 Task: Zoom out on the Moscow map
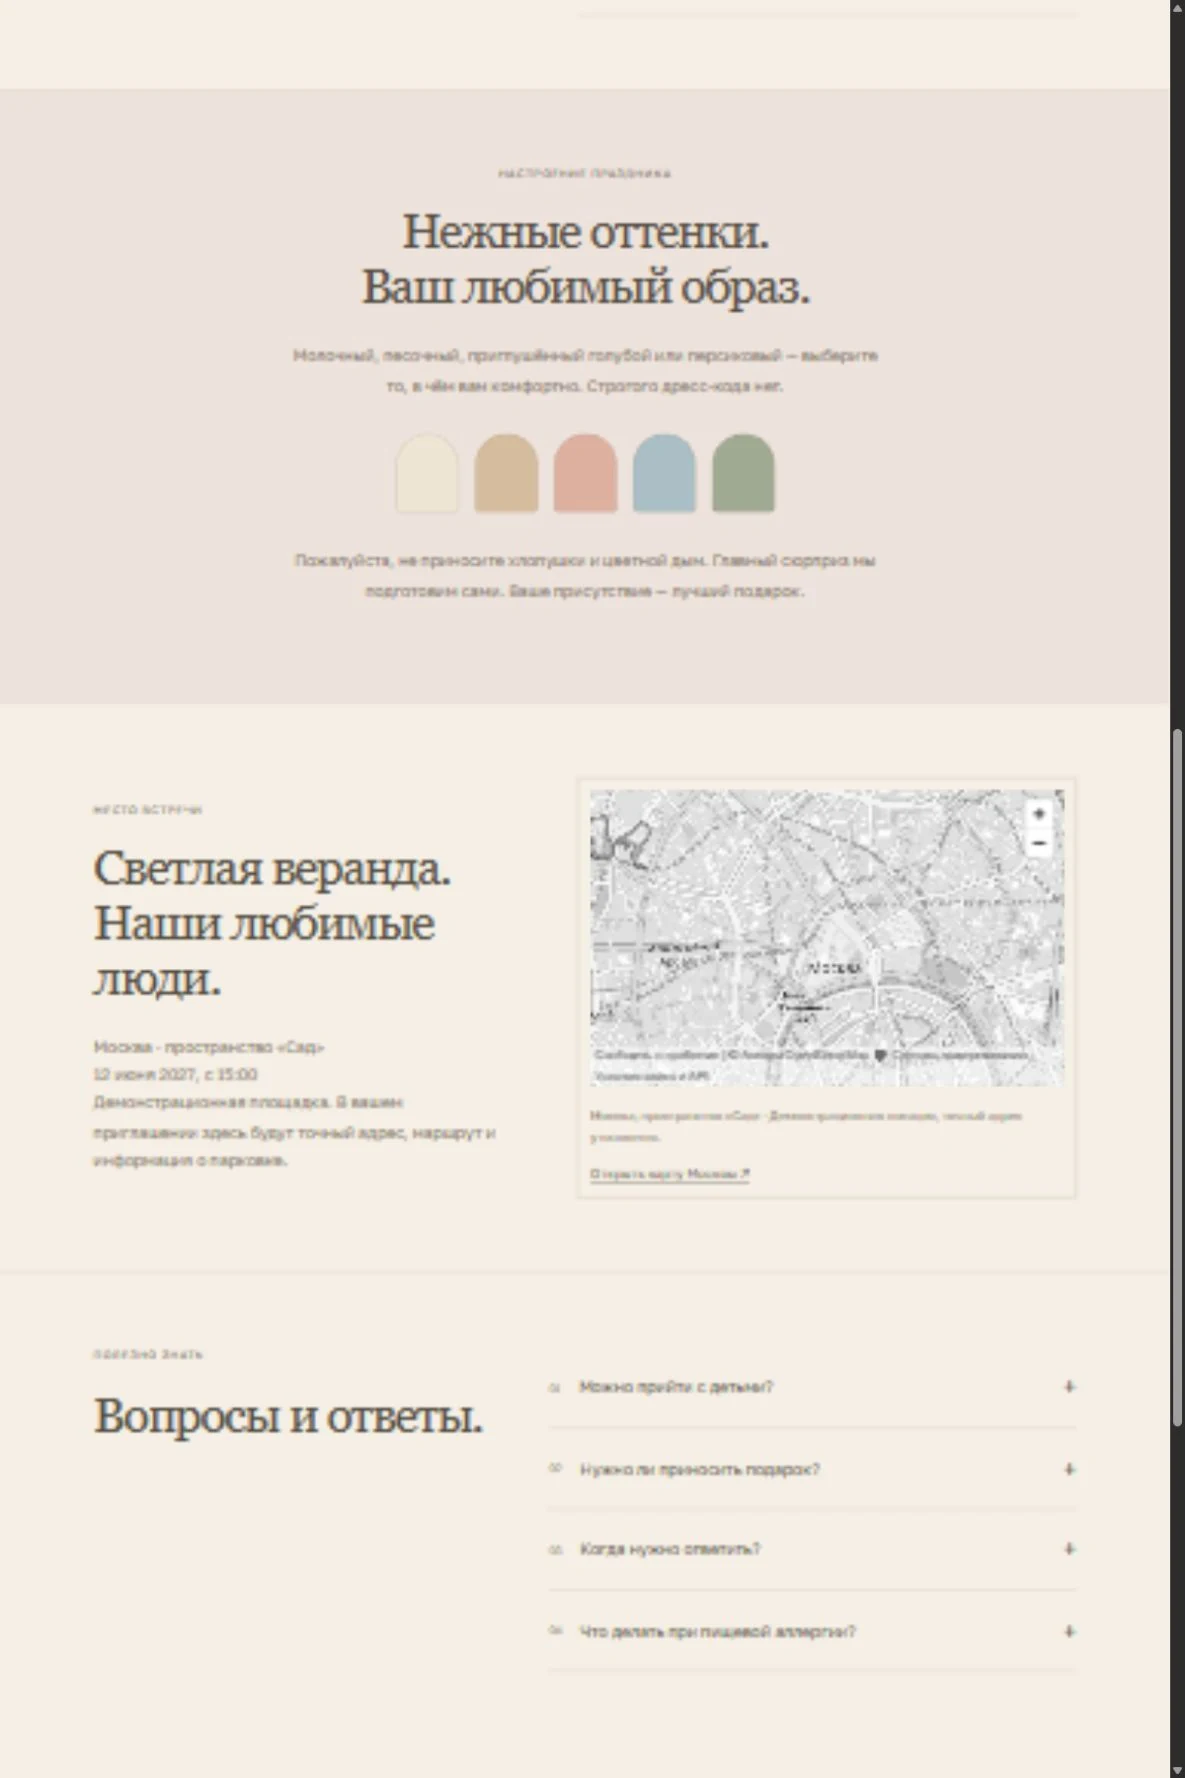1039,843
